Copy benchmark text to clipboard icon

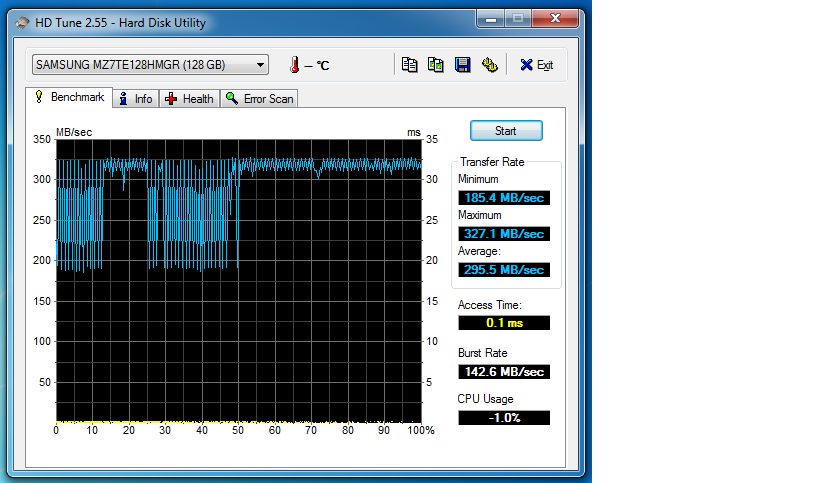(410, 65)
